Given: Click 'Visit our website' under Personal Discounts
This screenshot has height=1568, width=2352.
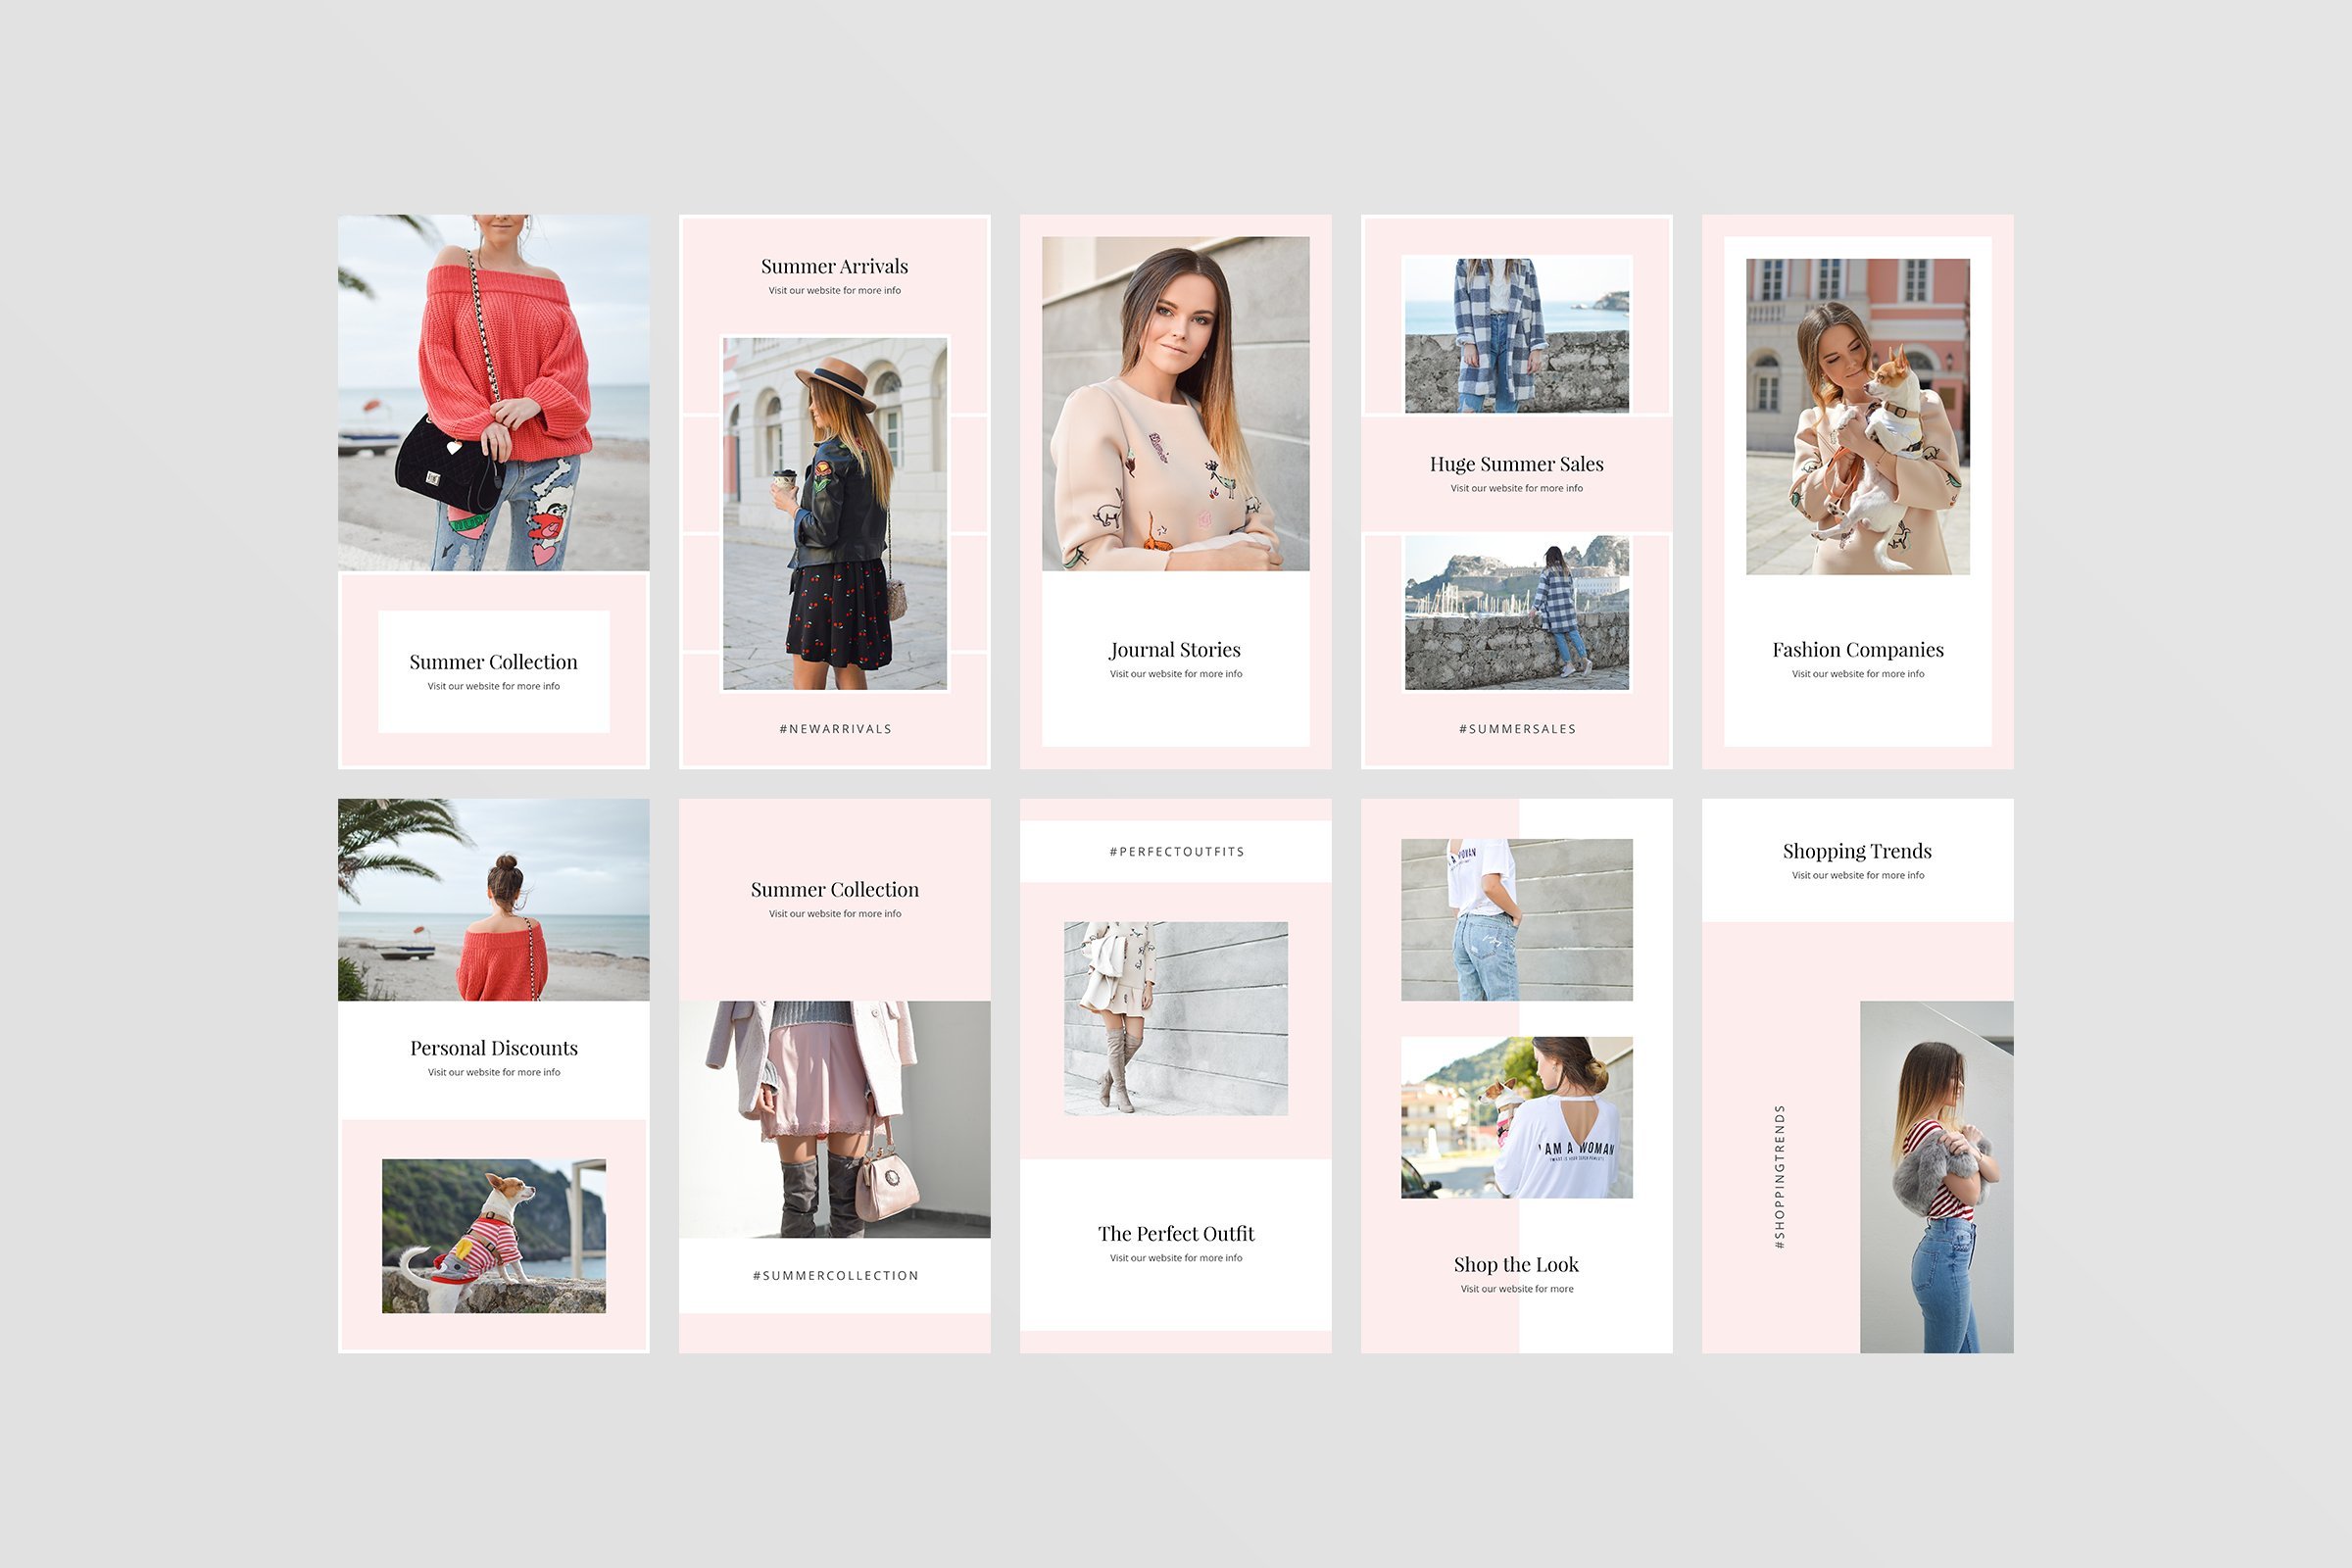Looking at the screenshot, I should (494, 1072).
